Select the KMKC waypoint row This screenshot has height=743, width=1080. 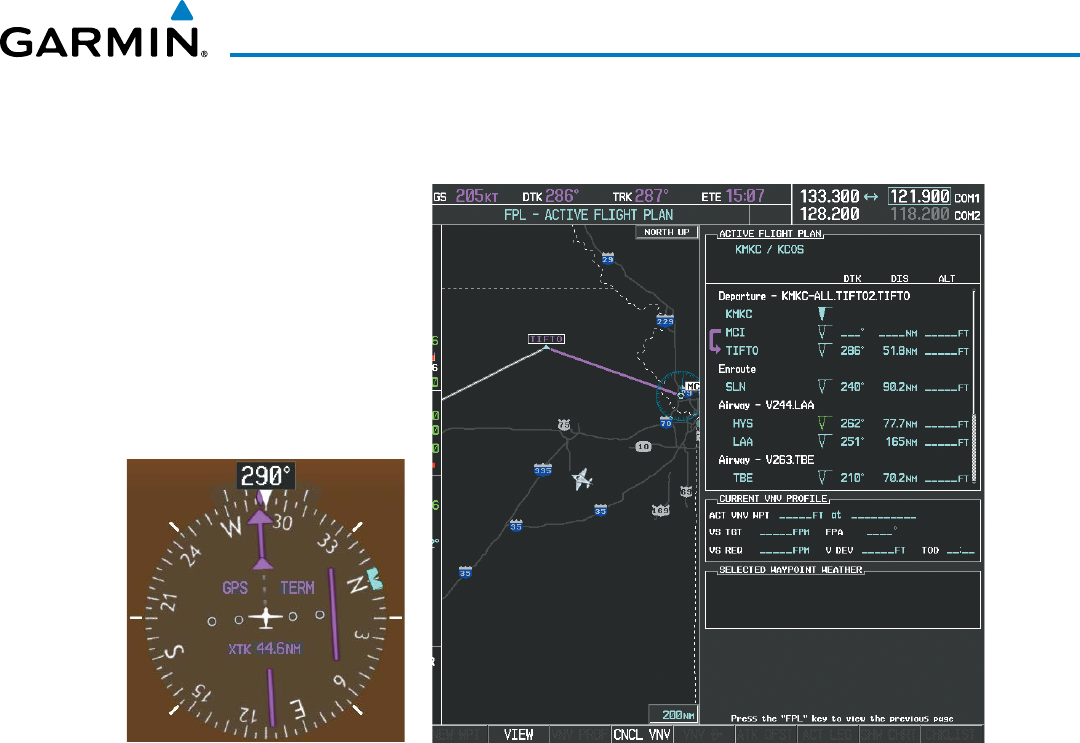[842, 314]
